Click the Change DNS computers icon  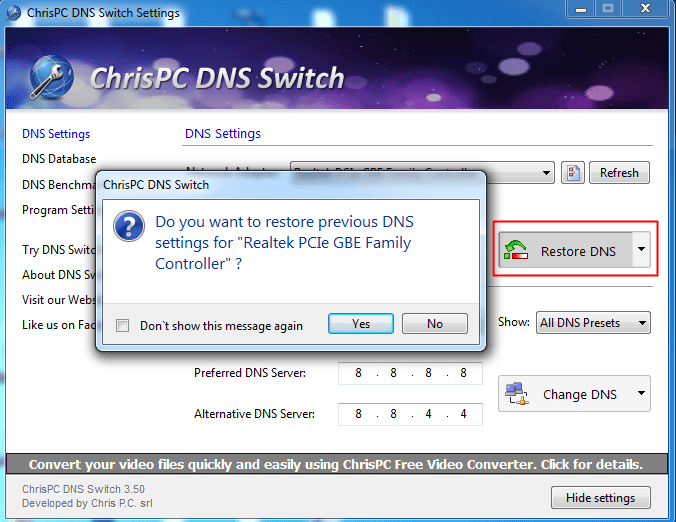click(517, 394)
